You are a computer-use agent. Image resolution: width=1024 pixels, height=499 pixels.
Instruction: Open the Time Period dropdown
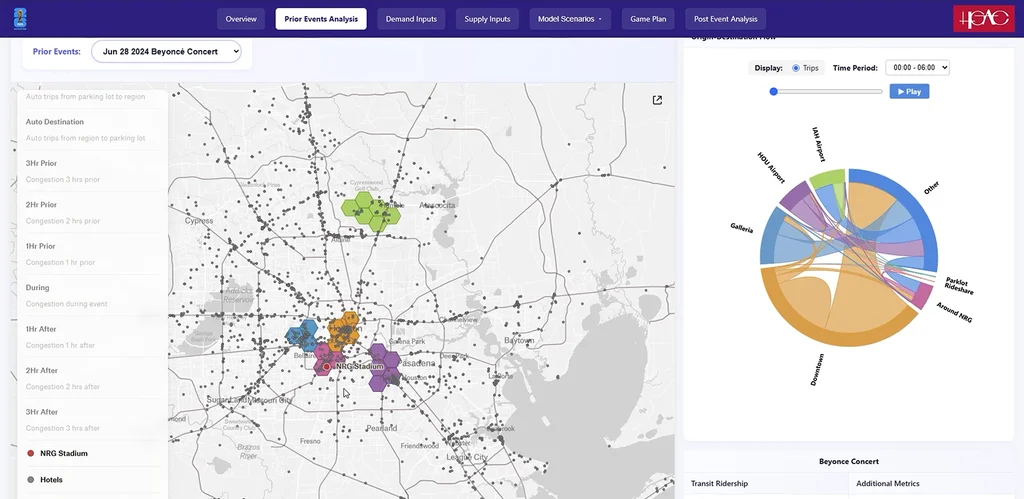click(917, 67)
